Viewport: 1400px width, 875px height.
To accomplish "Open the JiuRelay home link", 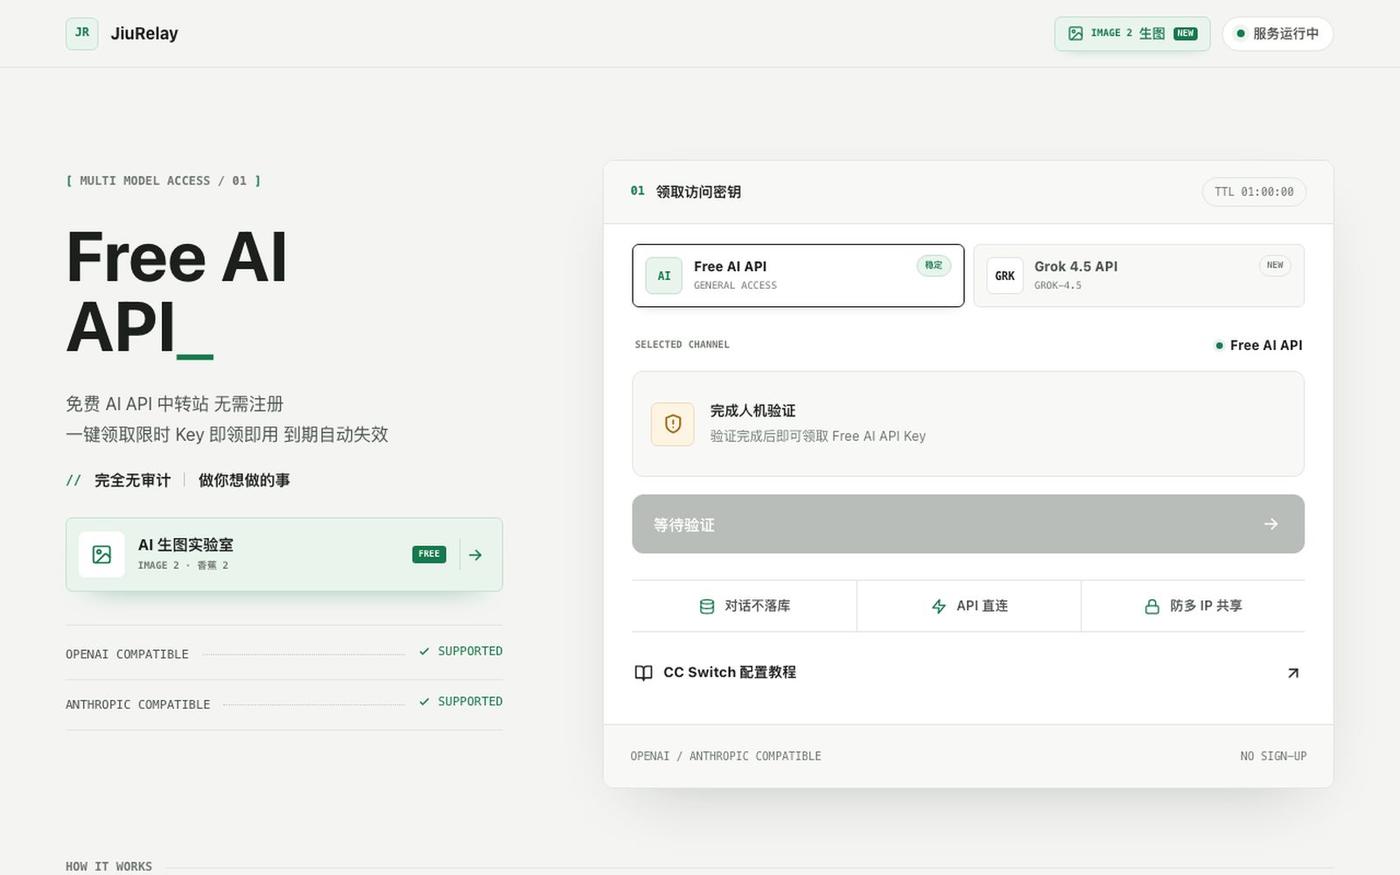I will coord(122,33).
